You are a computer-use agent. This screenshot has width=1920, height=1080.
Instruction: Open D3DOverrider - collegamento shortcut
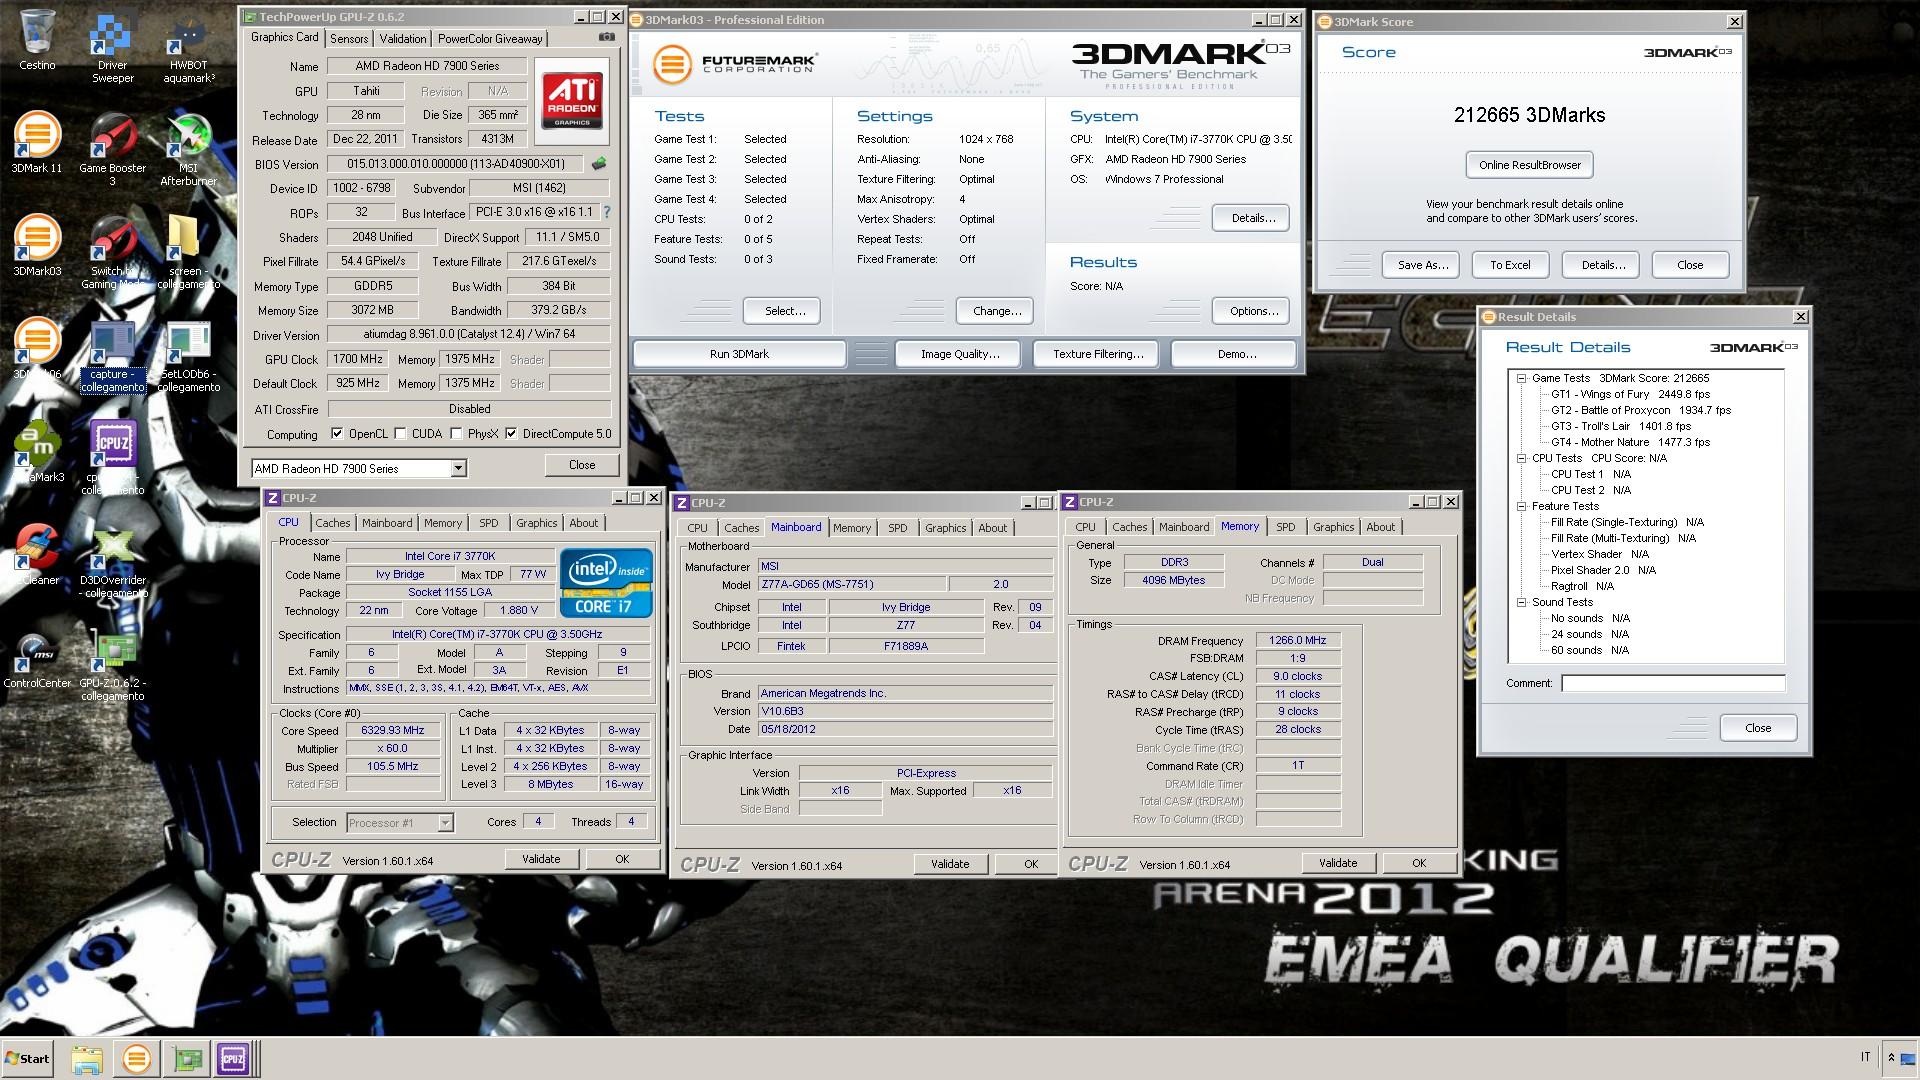(113, 560)
